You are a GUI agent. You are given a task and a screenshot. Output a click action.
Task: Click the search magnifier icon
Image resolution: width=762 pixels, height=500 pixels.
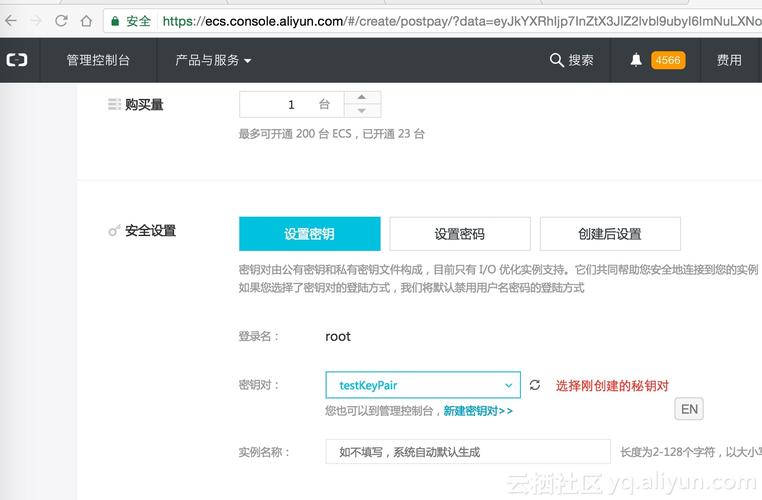point(556,60)
